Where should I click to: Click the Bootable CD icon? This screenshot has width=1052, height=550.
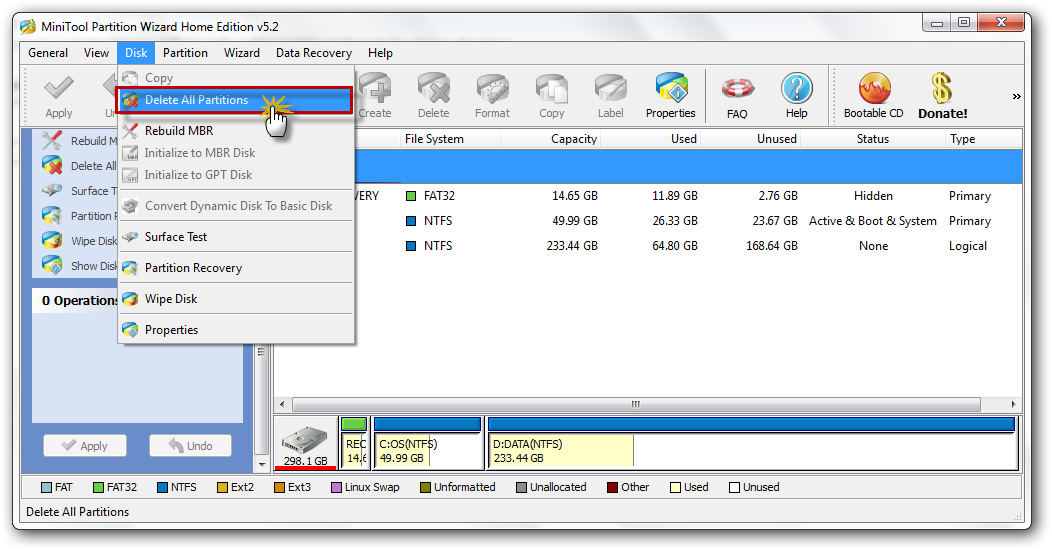(874, 88)
